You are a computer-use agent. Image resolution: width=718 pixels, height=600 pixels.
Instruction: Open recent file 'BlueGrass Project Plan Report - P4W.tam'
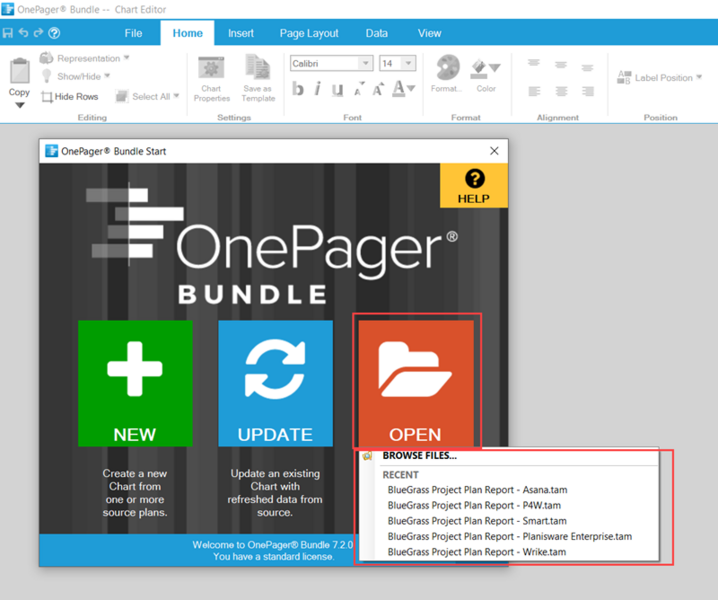474,505
